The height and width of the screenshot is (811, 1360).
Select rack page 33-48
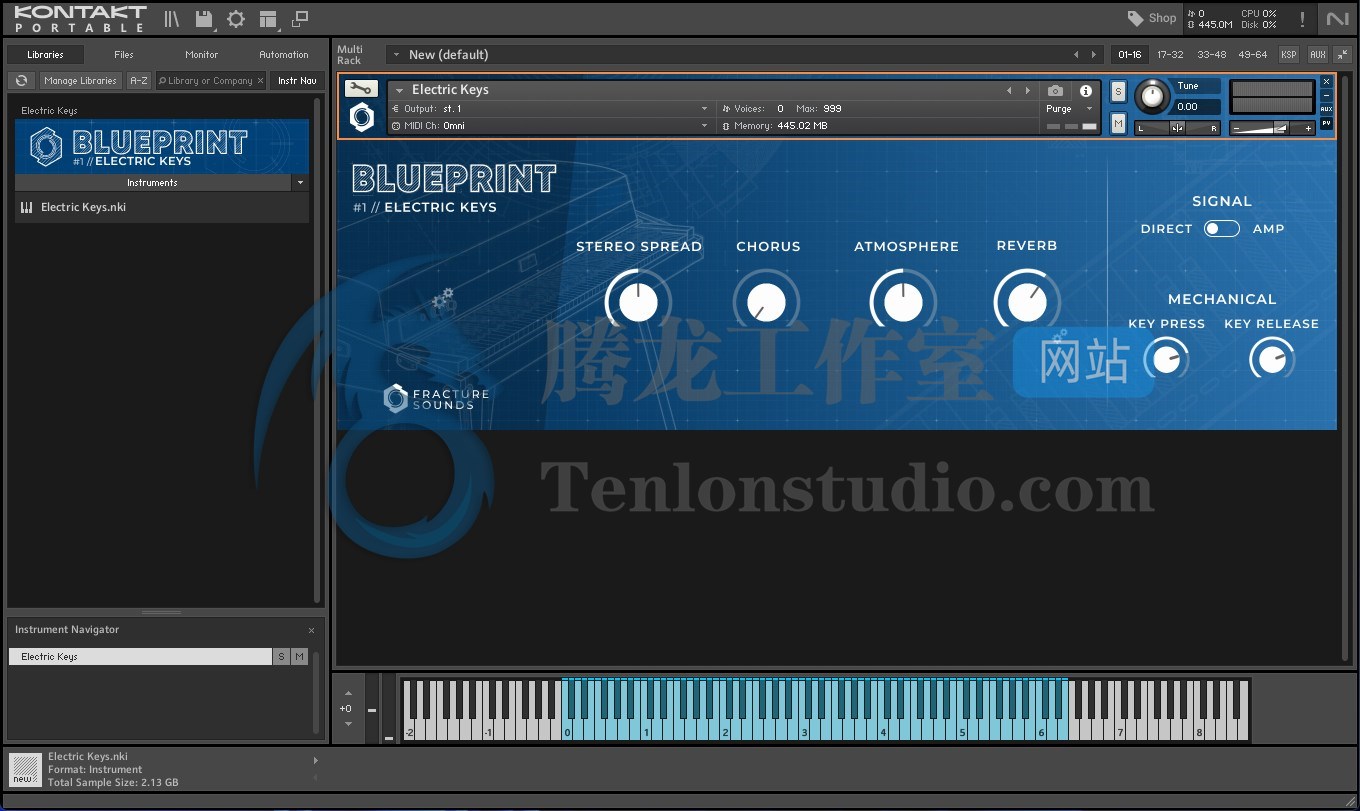[x=1211, y=55]
